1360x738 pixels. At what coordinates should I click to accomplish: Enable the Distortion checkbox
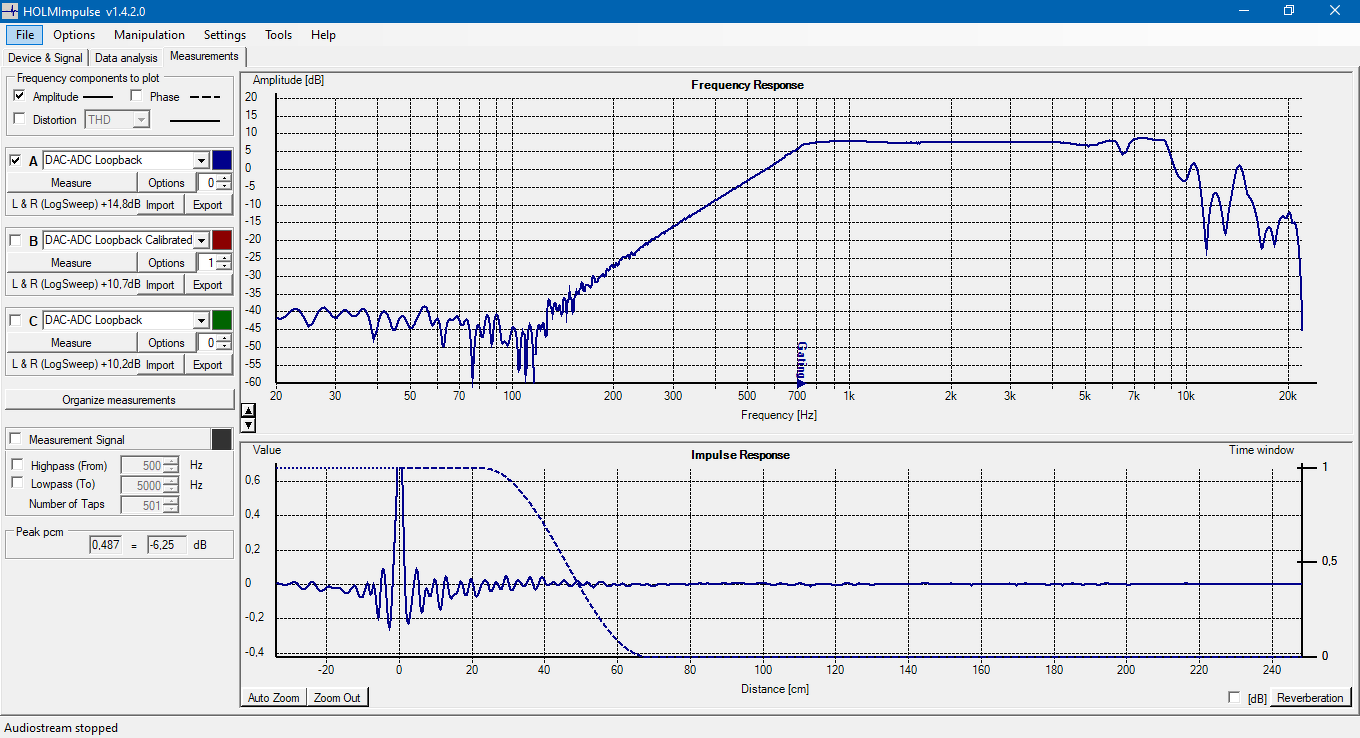coord(19,119)
